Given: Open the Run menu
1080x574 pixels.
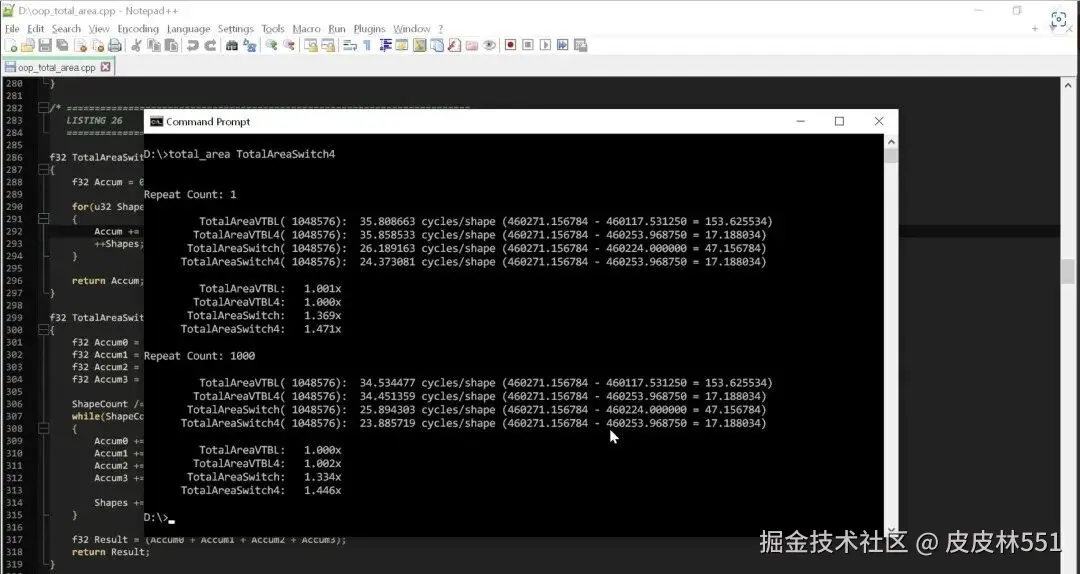Looking at the screenshot, I should click(x=337, y=29).
